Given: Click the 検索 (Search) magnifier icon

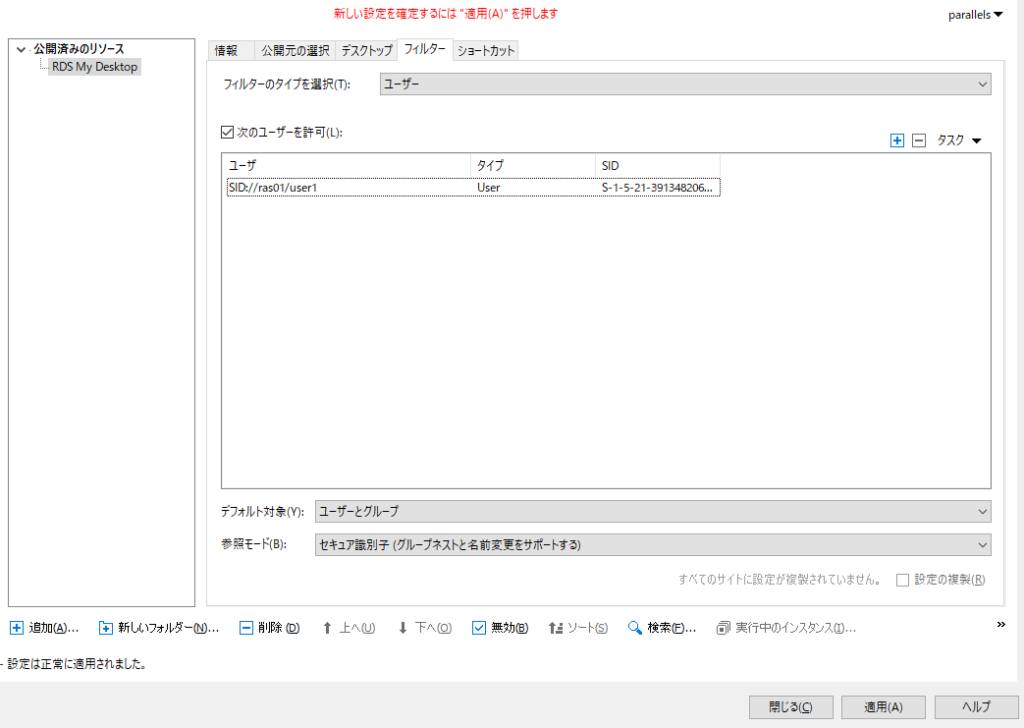Looking at the screenshot, I should [634, 628].
